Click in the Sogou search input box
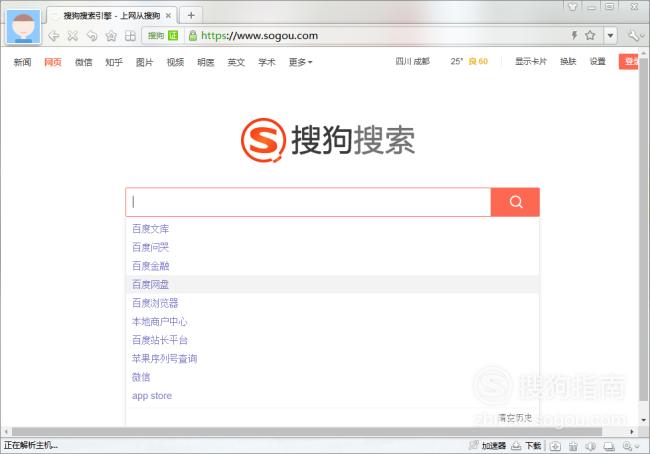The width and height of the screenshot is (650, 454). pos(308,202)
